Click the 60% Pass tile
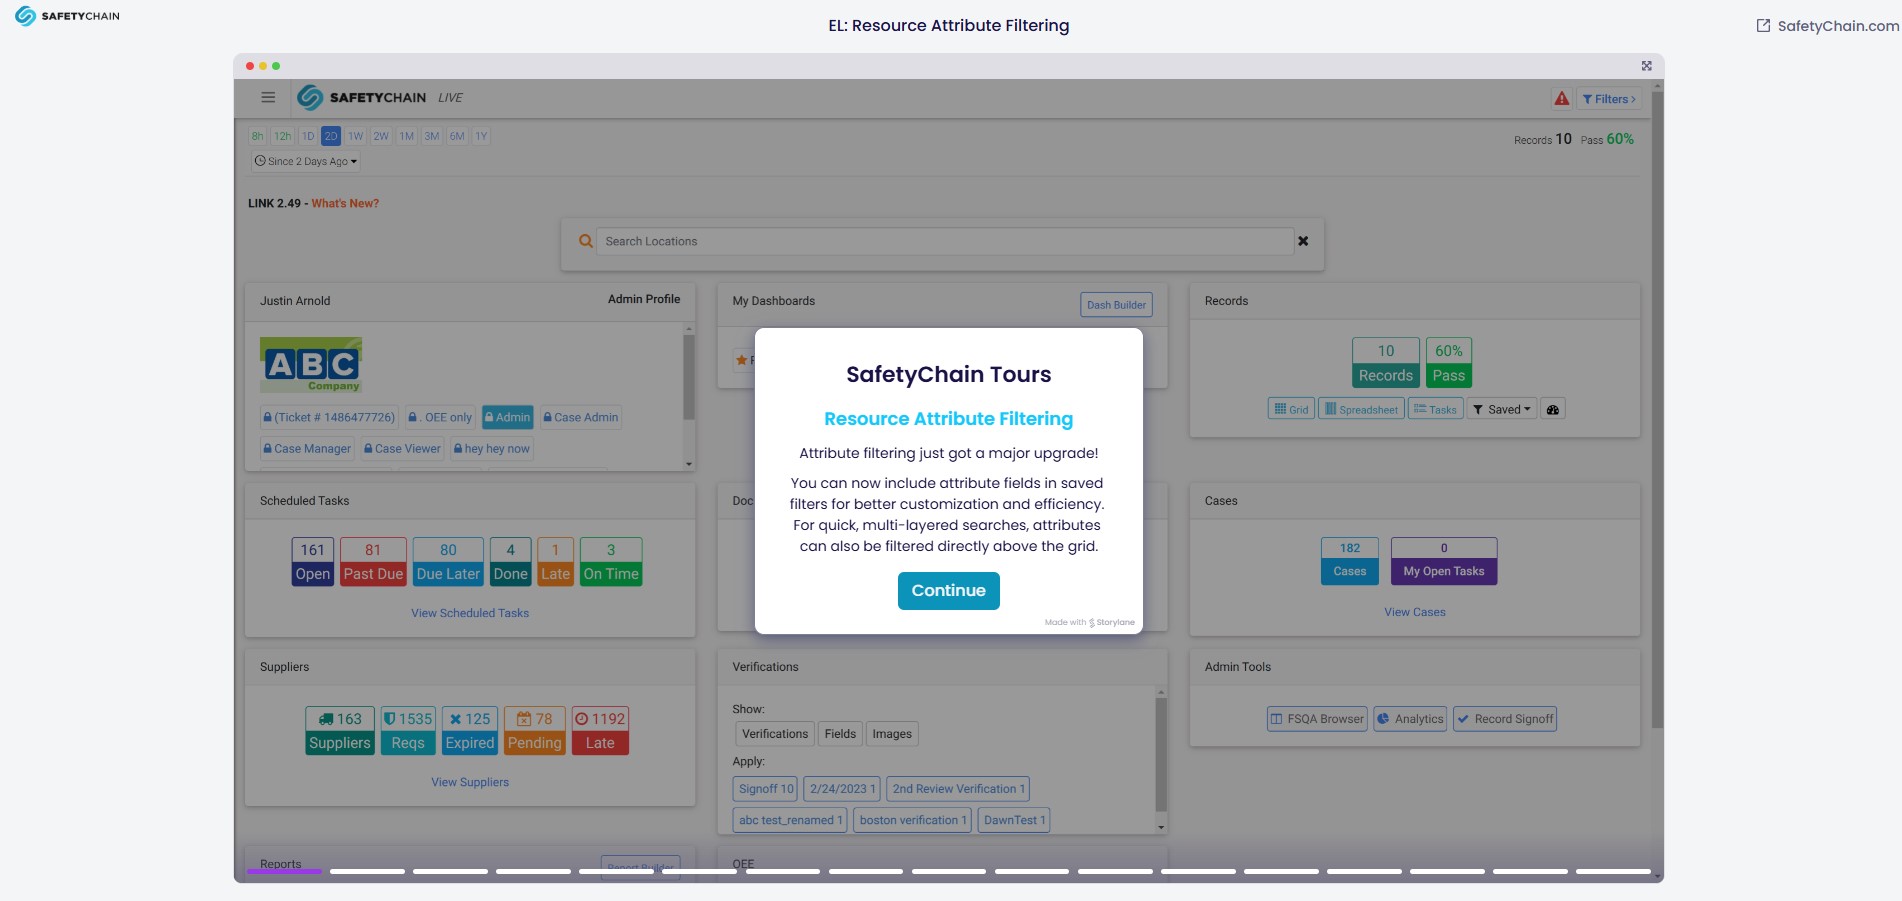Image resolution: width=1902 pixels, height=901 pixels. pos(1448,363)
